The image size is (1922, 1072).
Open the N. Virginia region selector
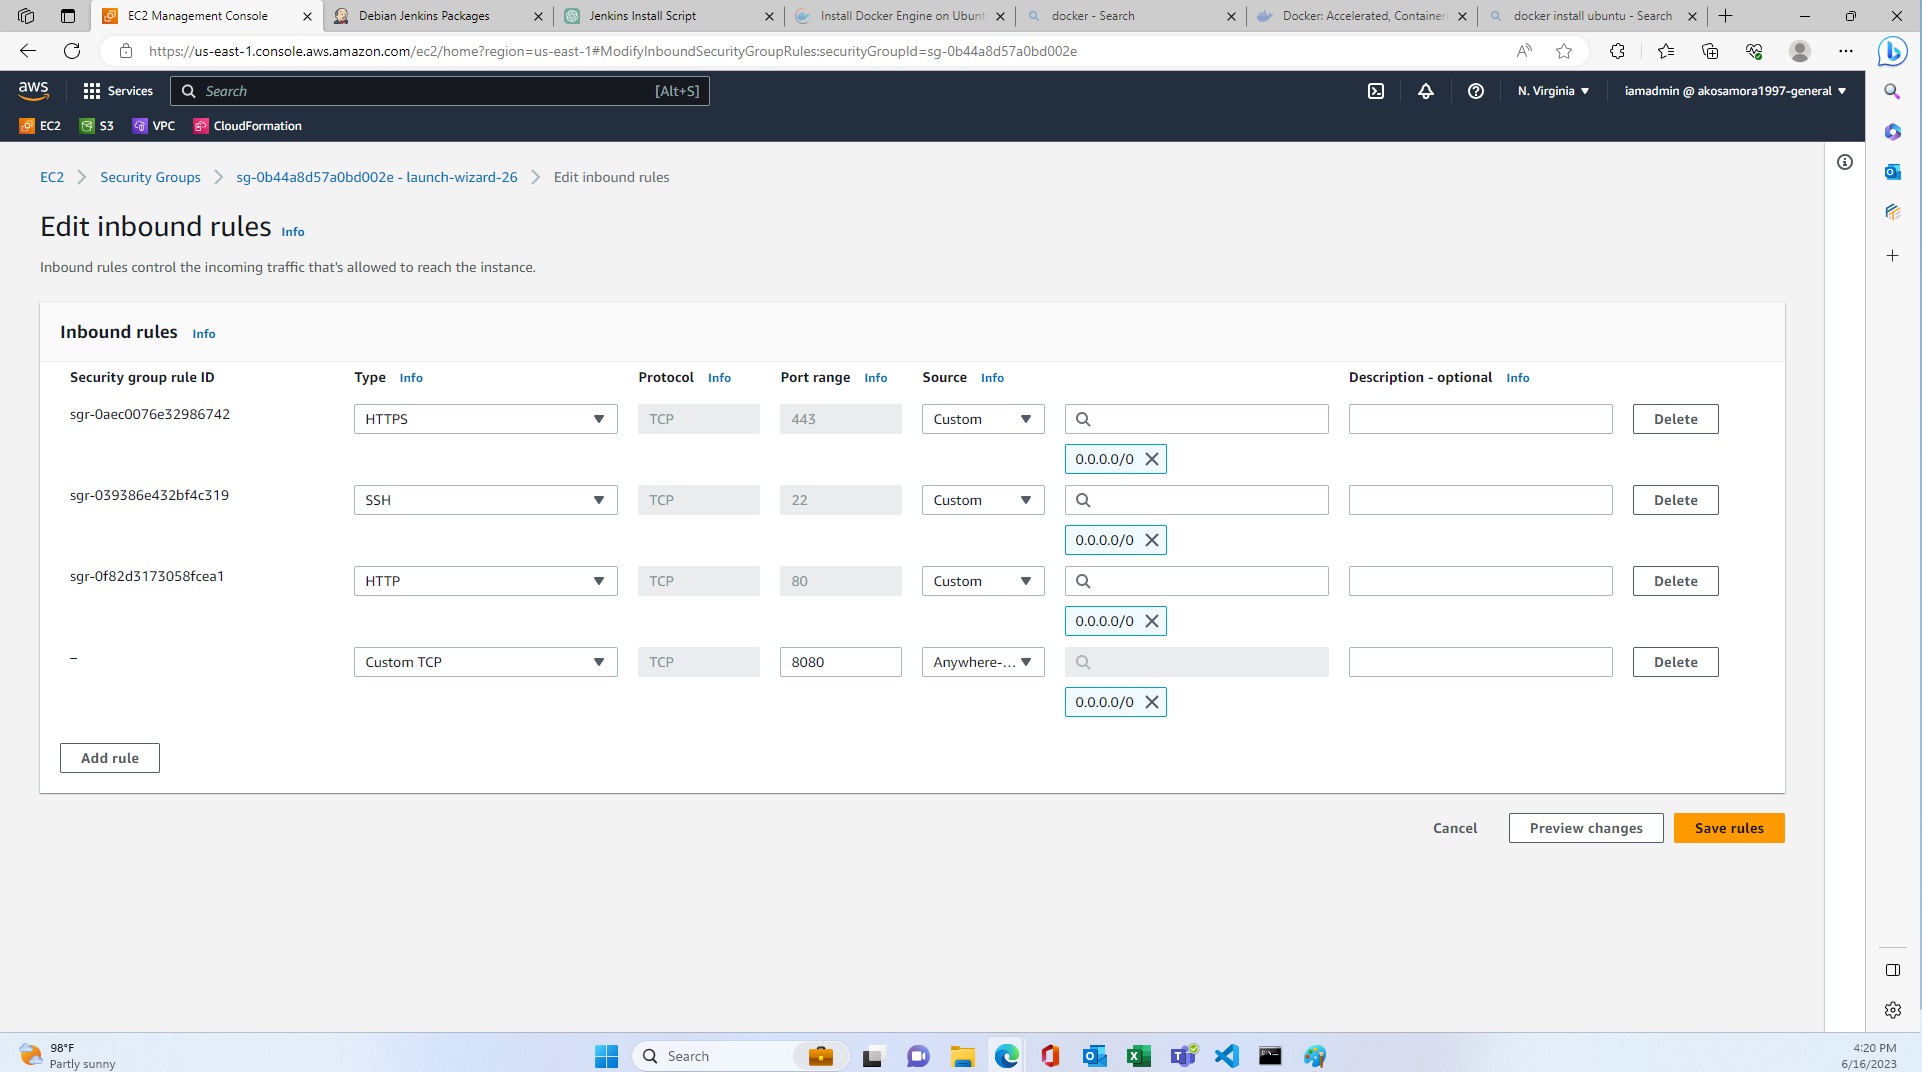pos(1551,91)
